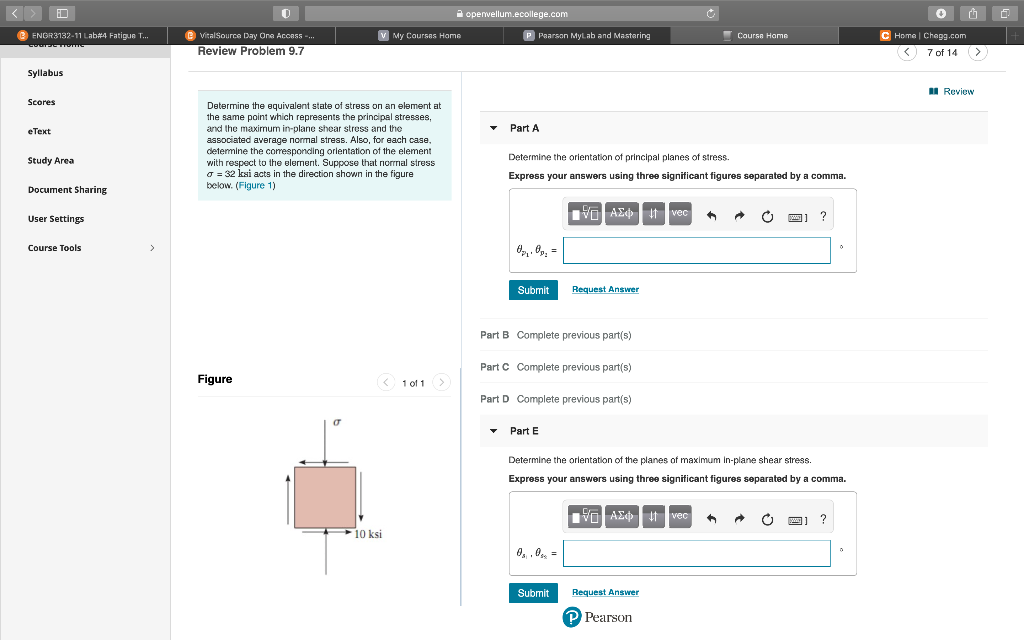
Task: Type in the Part E answer field
Action: click(697, 552)
